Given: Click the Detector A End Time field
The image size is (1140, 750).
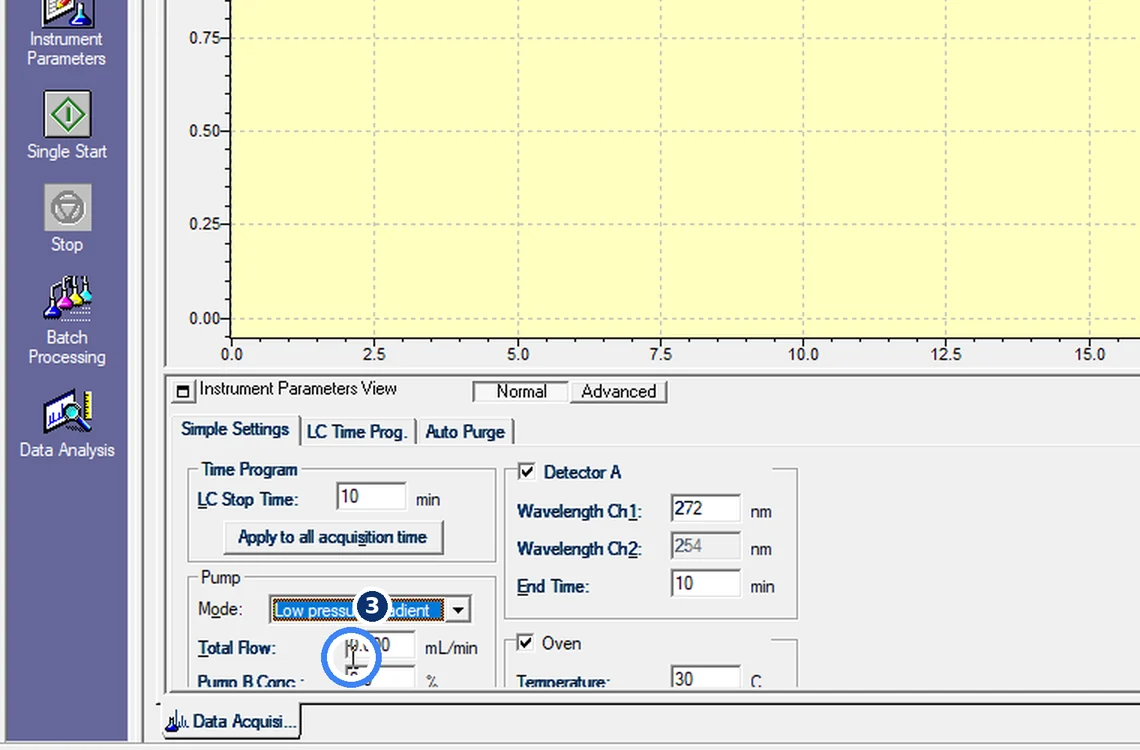Looking at the screenshot, I should (705, 584).
